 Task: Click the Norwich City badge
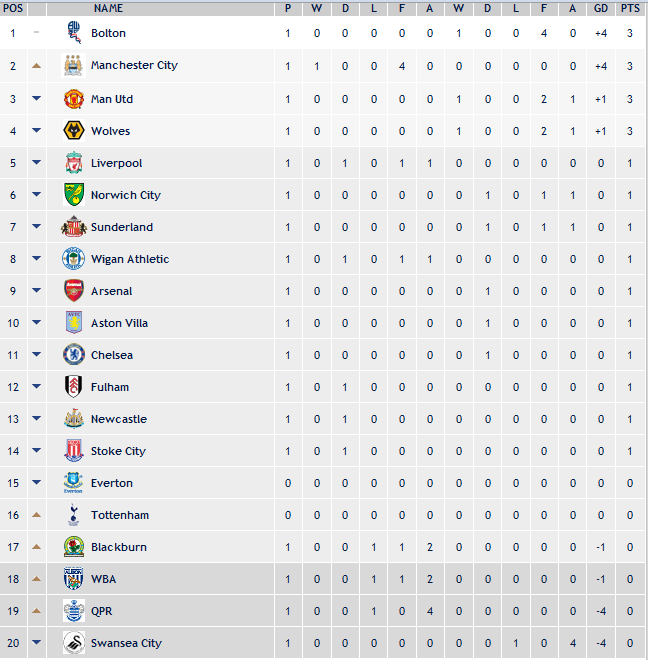point(73,195)
